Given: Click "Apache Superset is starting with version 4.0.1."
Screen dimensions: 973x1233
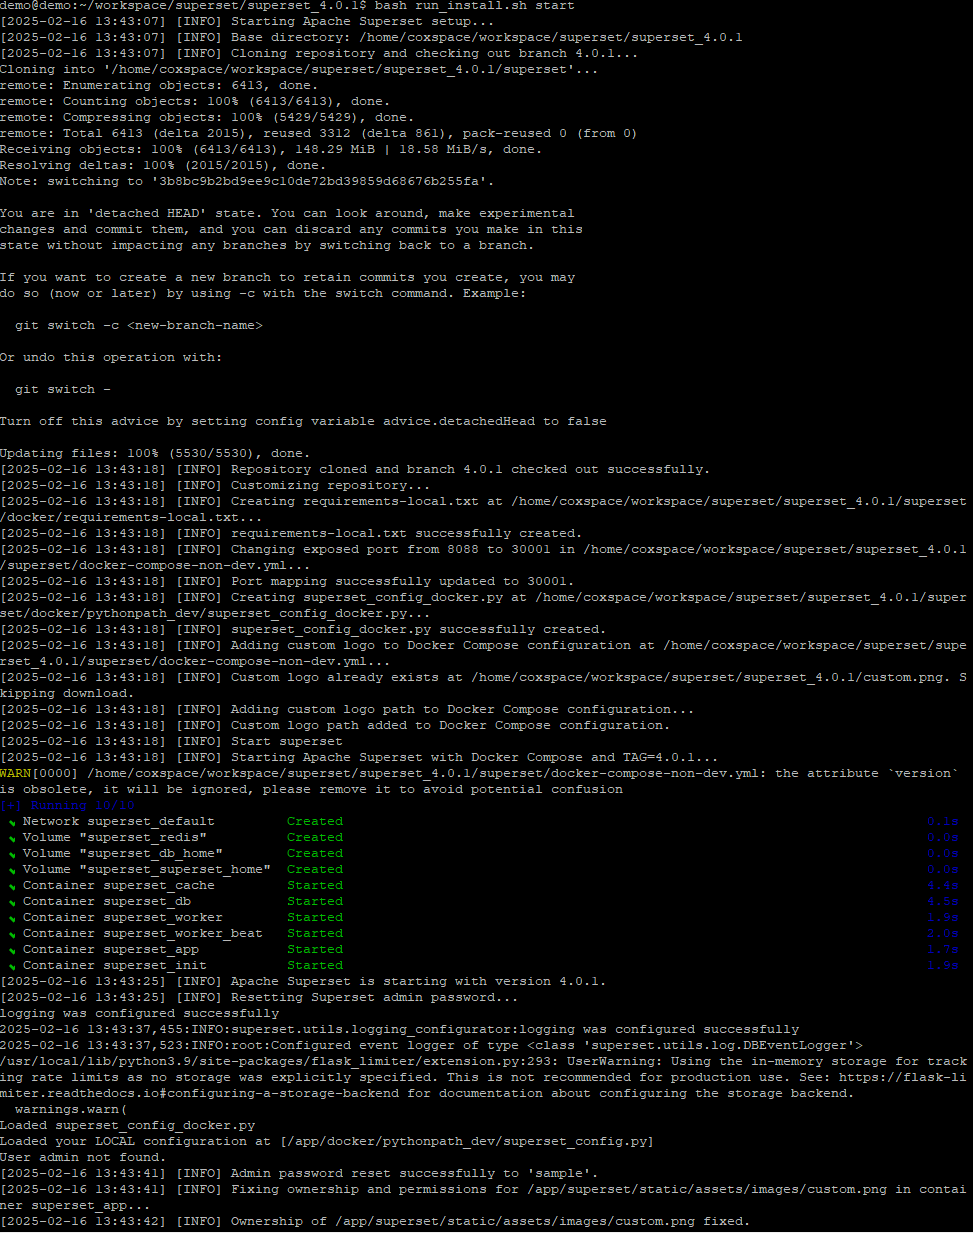Looking at the screenshot, I should pos(419,982).
